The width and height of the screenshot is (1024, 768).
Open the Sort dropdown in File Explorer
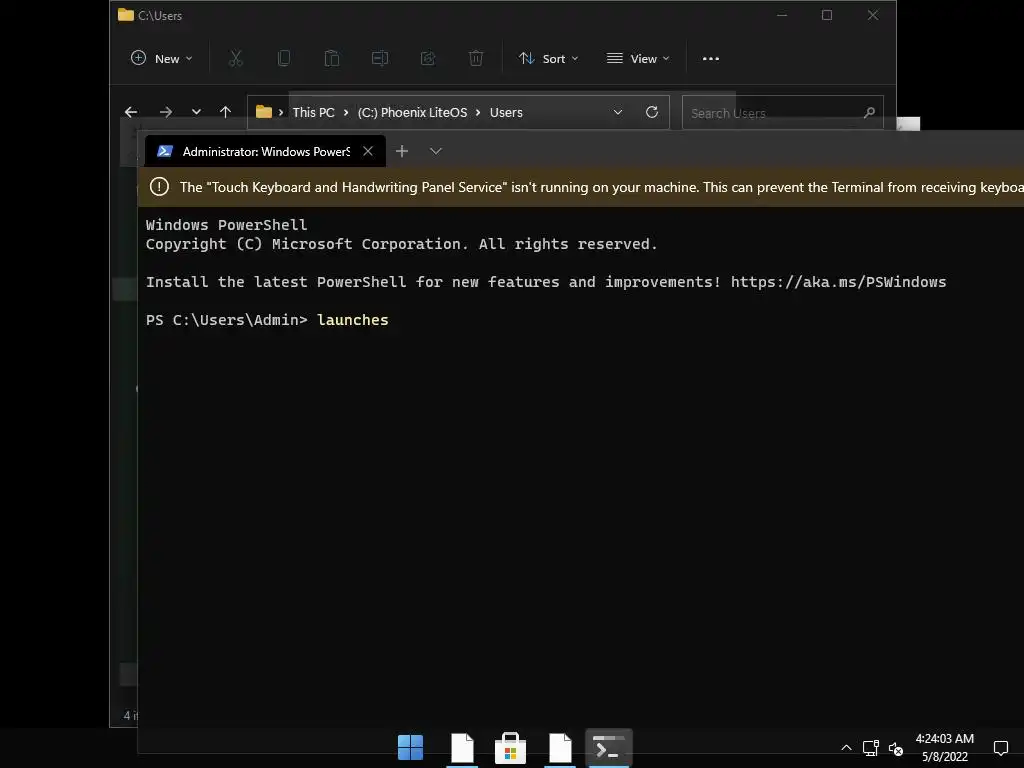548,59
